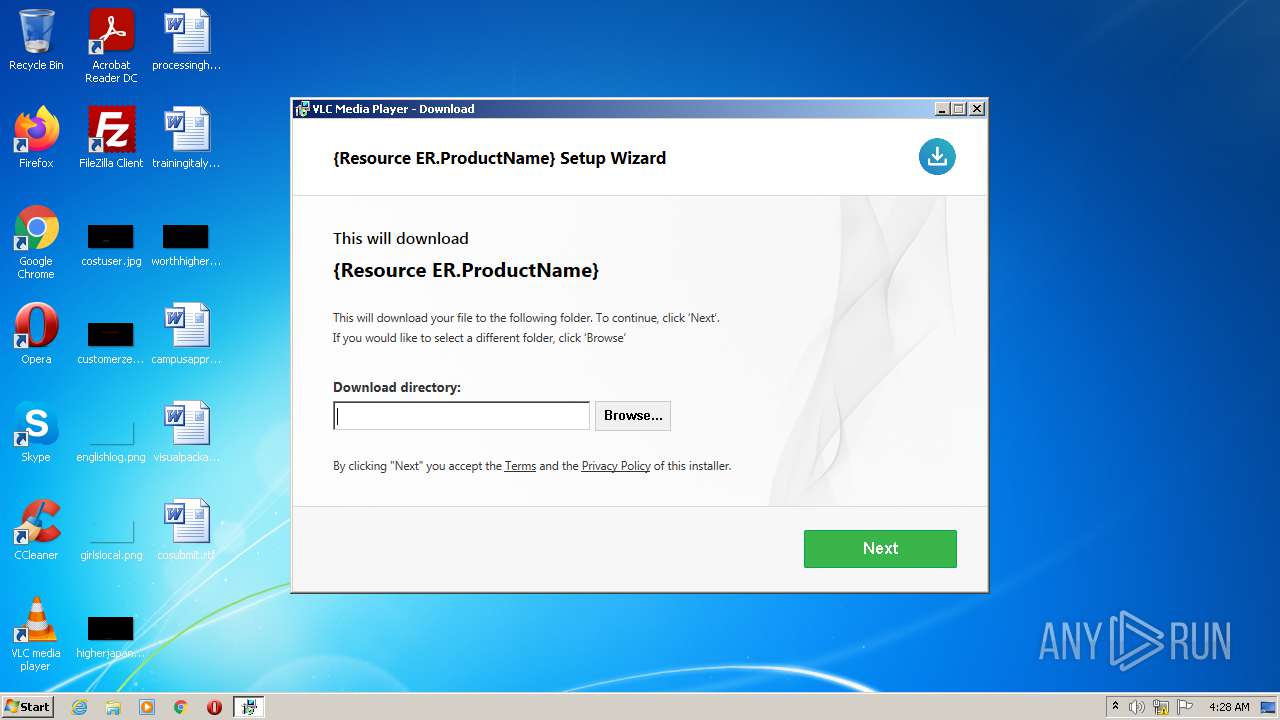The width and height of the screenshot is (1280, 720).
Task: Open the Action Center flag icon
Action: pyautogui.click(x=1185, y=707)
